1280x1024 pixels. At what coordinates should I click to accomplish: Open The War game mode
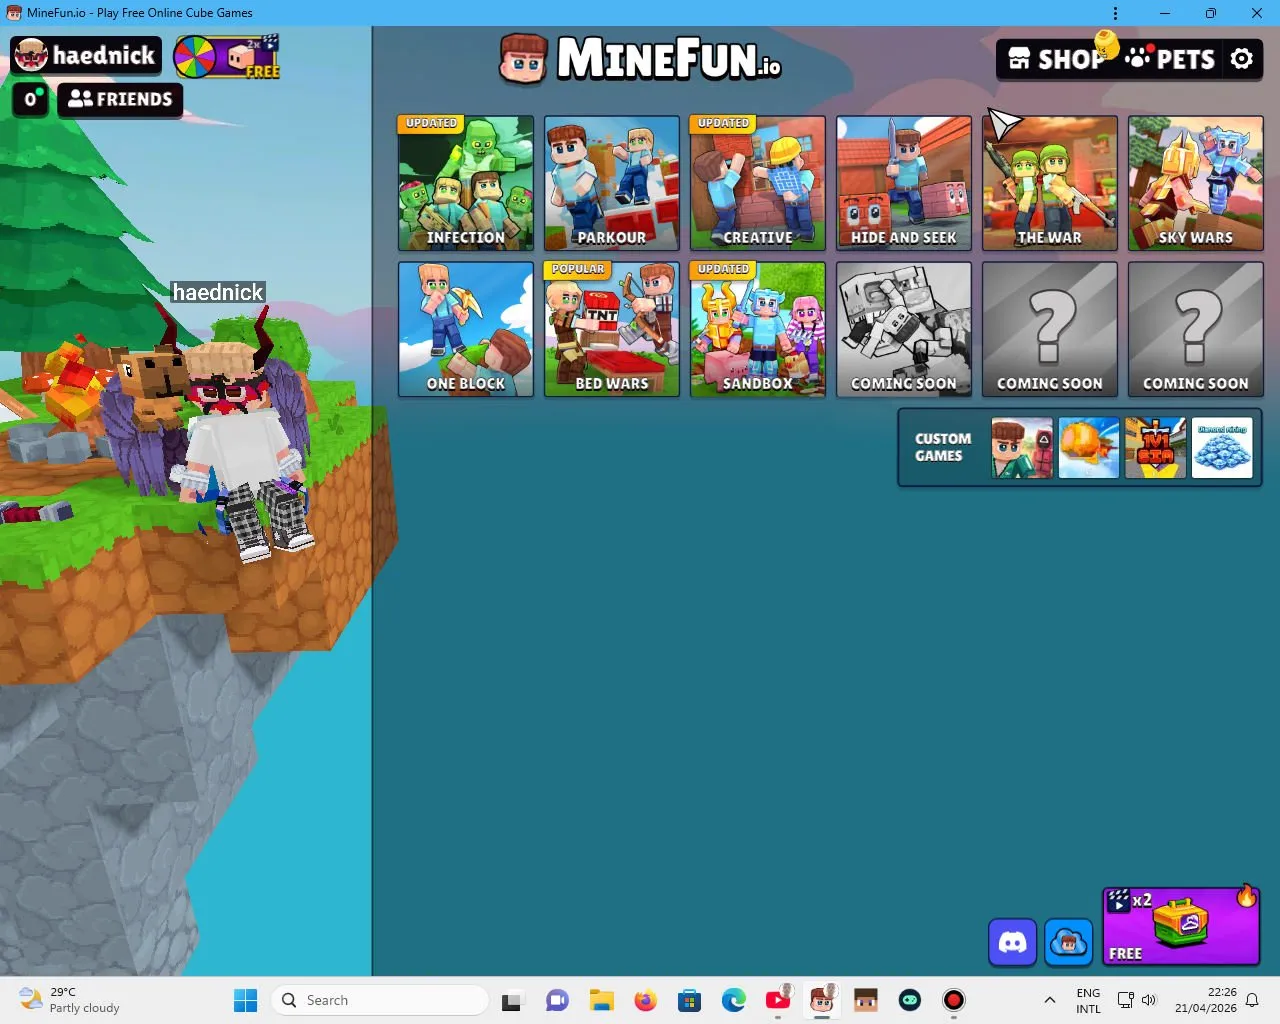(1050, 183)
